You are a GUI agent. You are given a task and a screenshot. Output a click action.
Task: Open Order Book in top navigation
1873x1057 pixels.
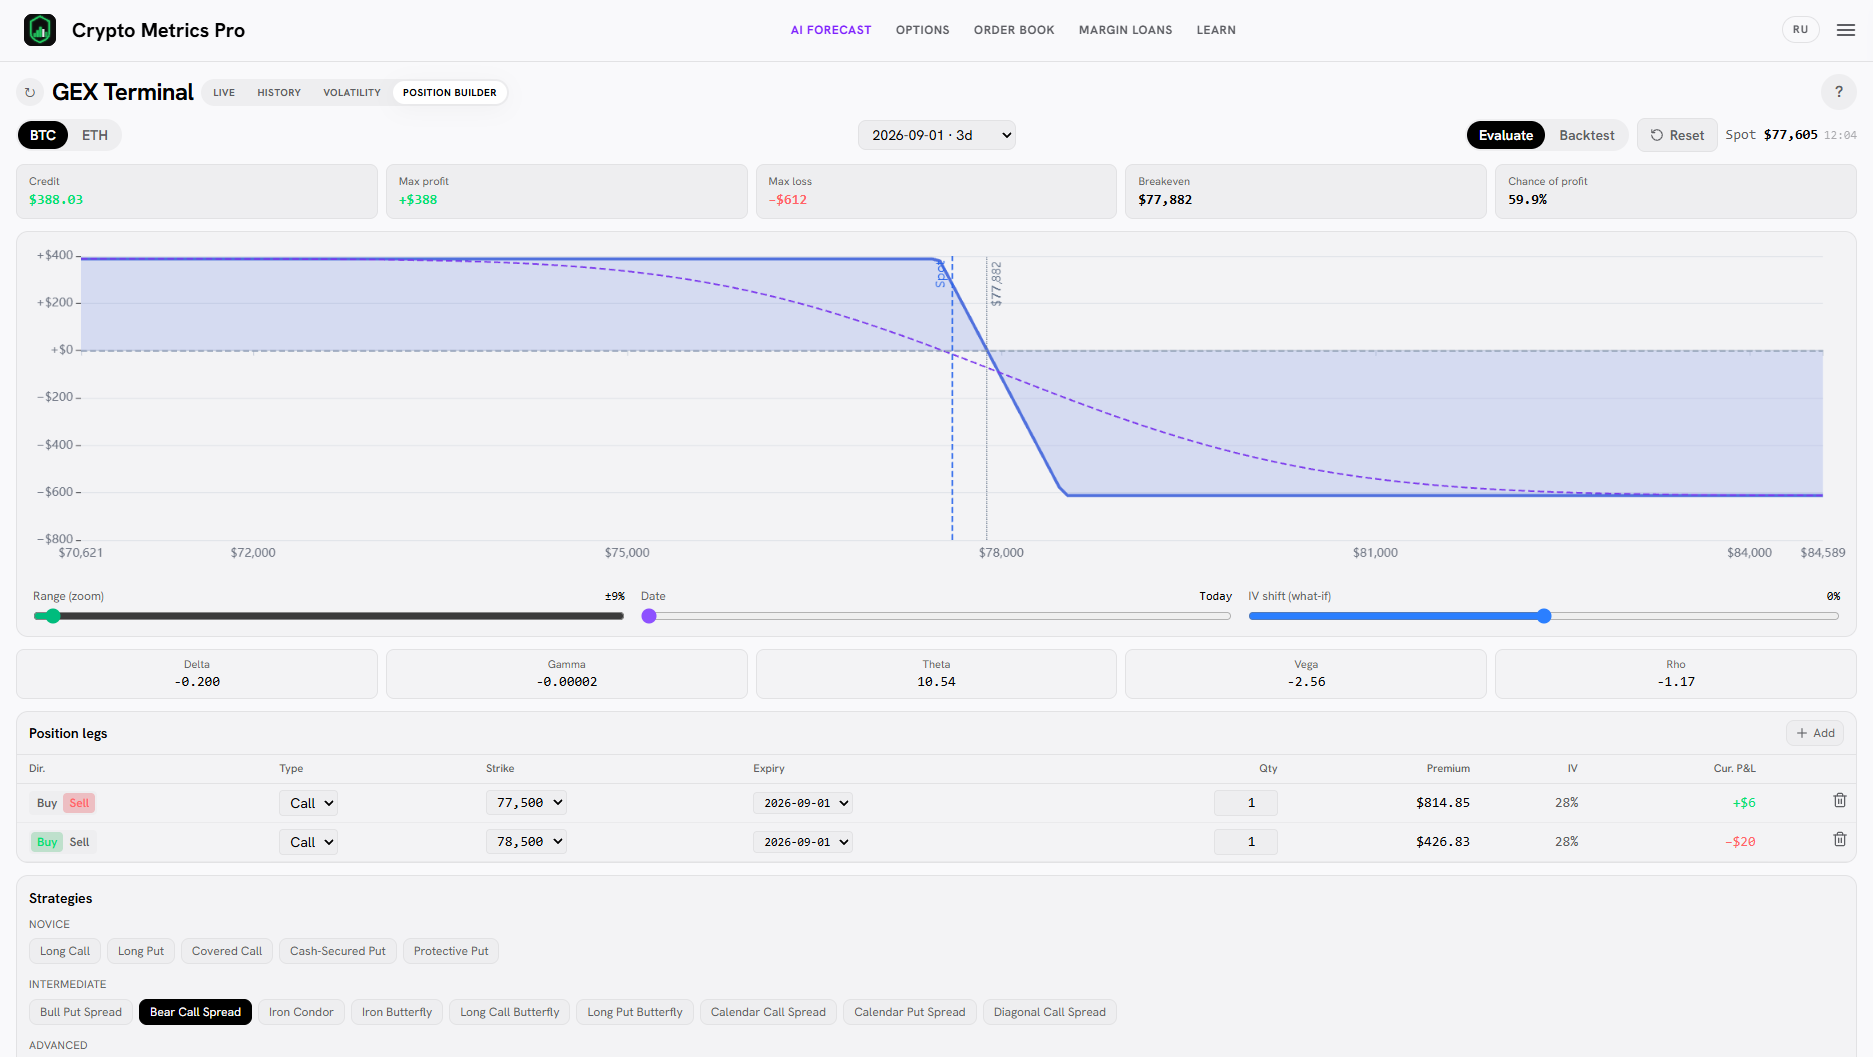[1014, 30]
